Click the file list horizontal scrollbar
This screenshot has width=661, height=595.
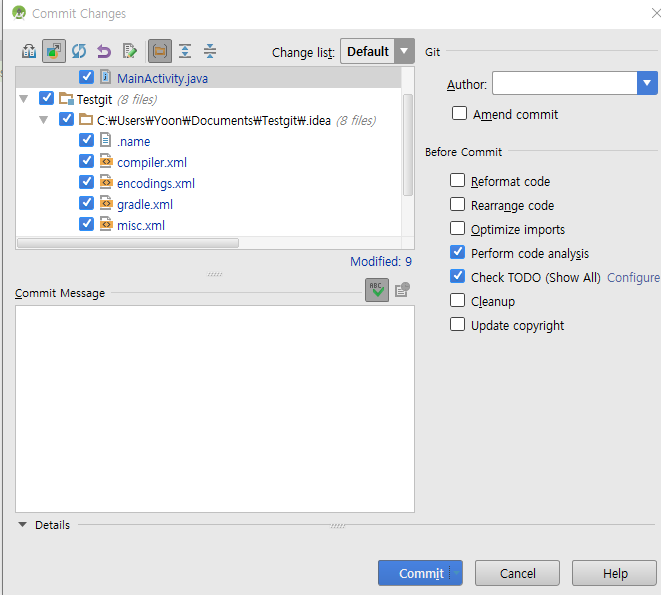pos(128,243)
